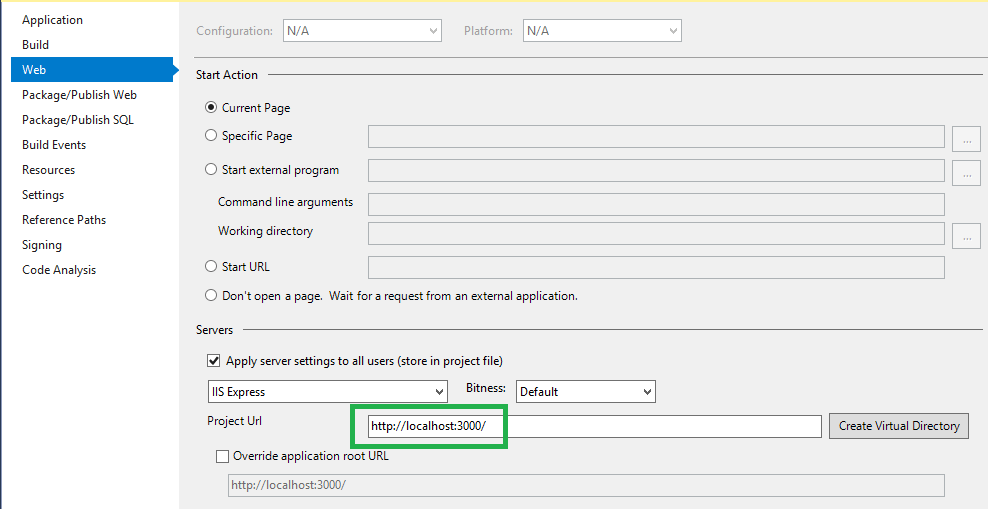
Task: Browse for an external program
Action: coord(967,173)
